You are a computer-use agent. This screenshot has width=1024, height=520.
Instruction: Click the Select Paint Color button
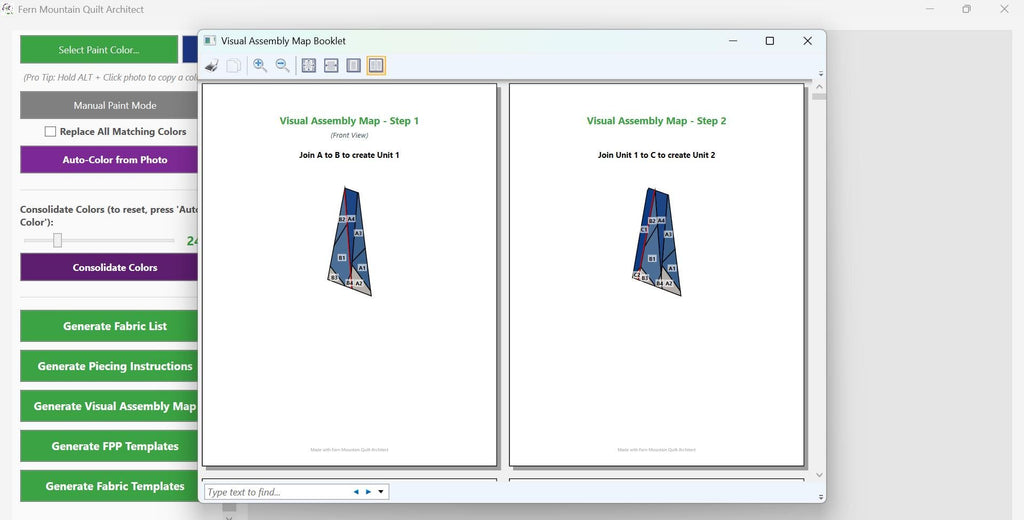point(99,50)
